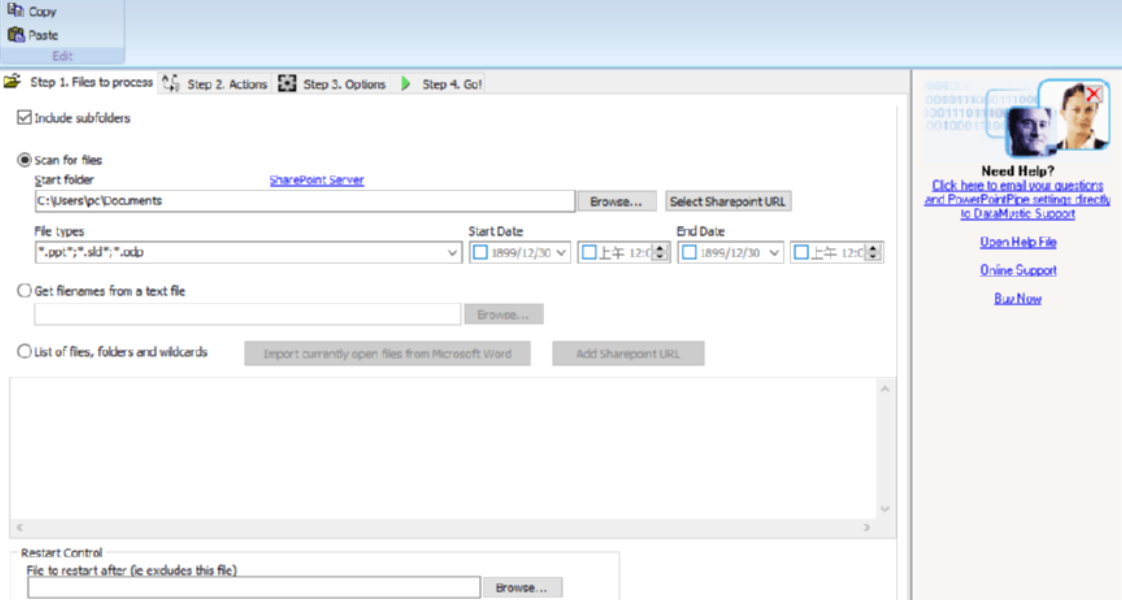This screenshot has height=600, width=1122.
Task: Select Get filenames from a text file option
Action: 24,290
